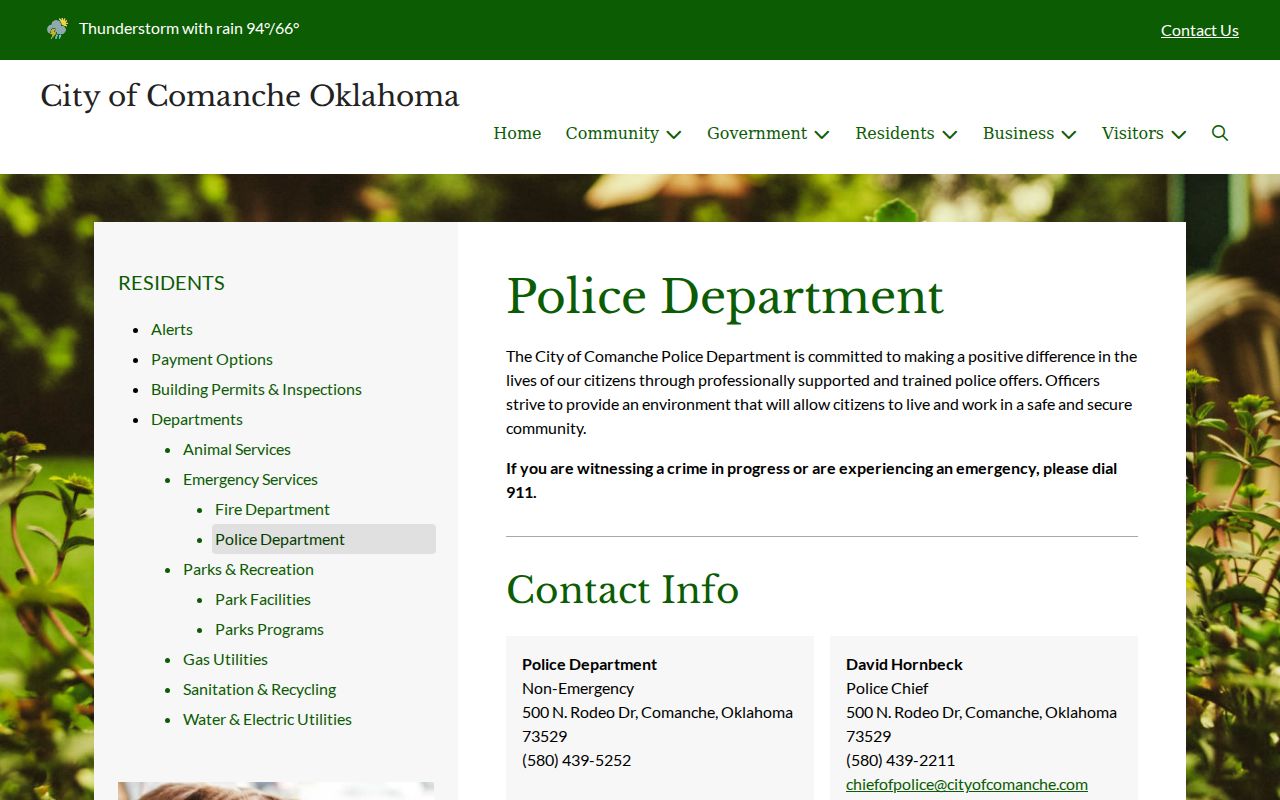Open Animal Services sidebar link
Image resolution: width=1280 pixels, height=800 pixels.
pyautogui.click(x=237, y=449)
